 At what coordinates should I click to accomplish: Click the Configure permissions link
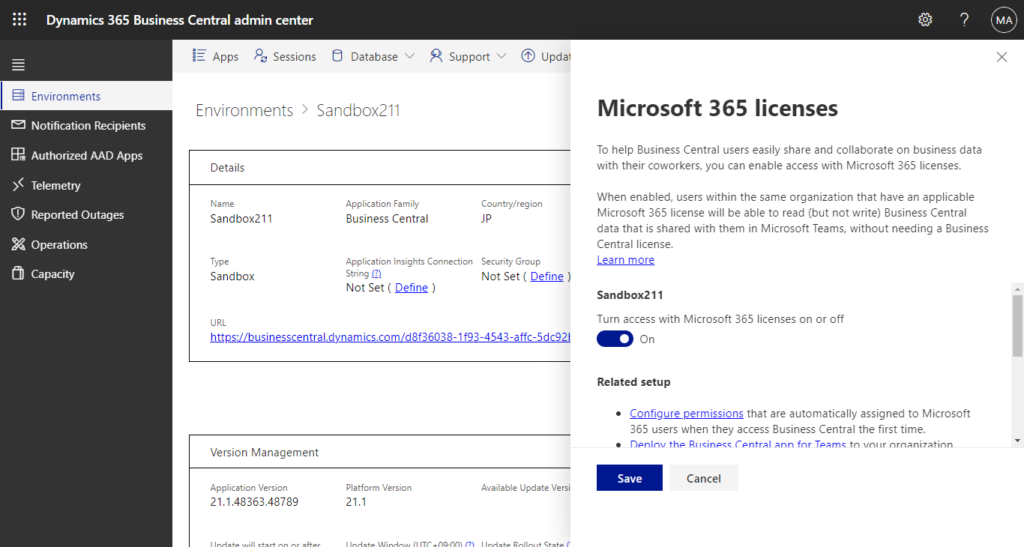[686, 413]
